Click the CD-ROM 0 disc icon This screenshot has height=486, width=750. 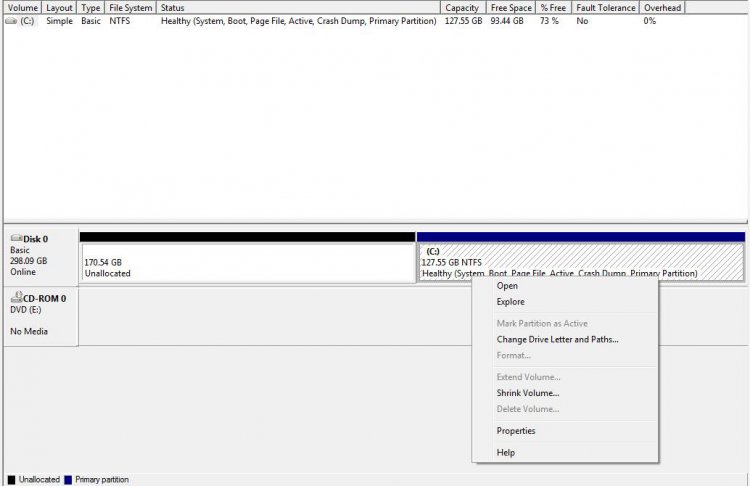[16, 297]
